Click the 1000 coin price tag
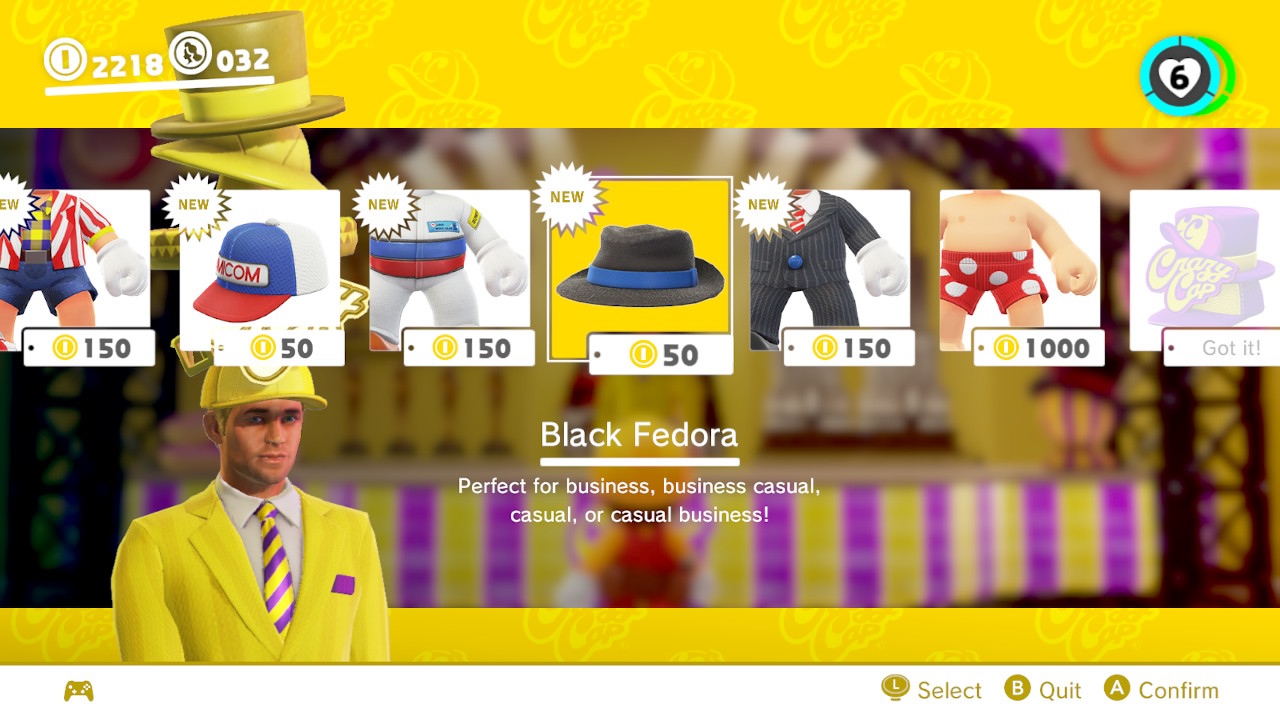Viewport: 1280px width, 720px height. 1039,348
